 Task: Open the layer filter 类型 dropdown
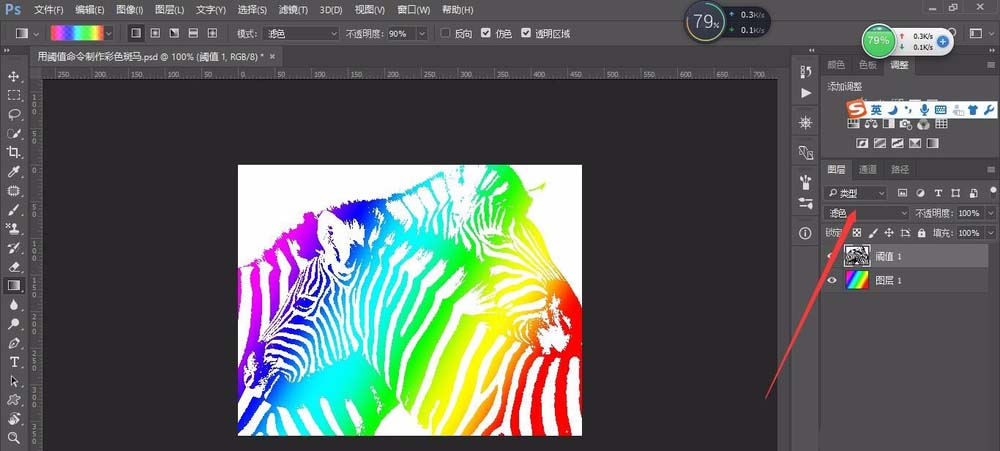tap(855, 192)
